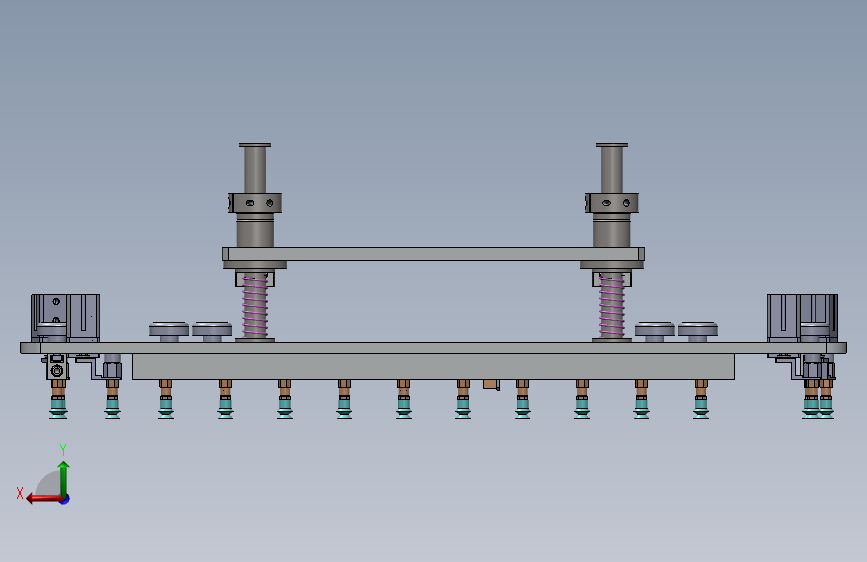Select the leftmost teal suction cup
Screen dimensions: 867x562
[58, 408]
